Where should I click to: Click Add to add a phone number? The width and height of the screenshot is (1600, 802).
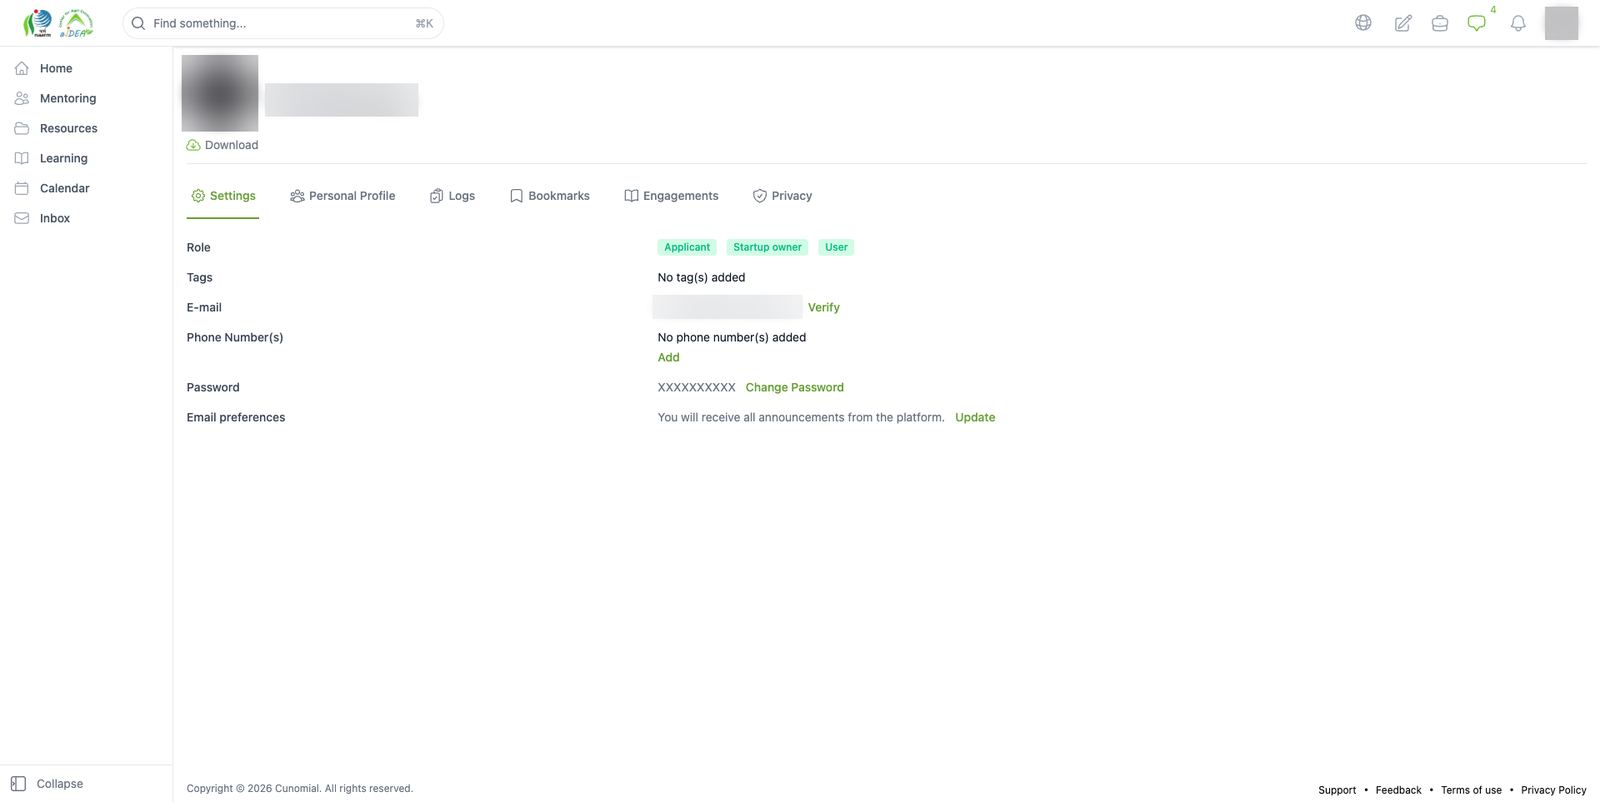pyautogui.click(x=669, y=357)
